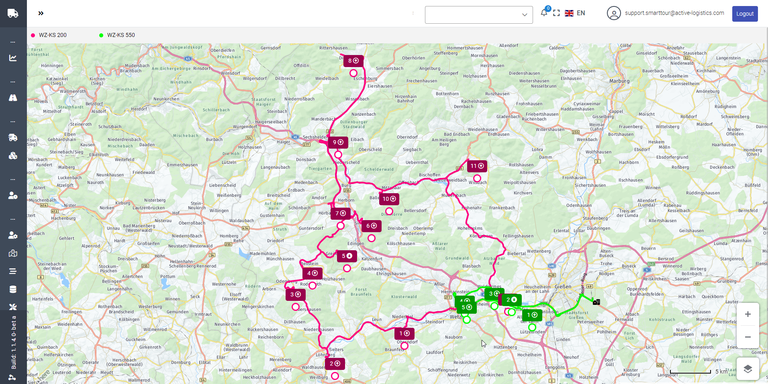768x384 pixels.
Task: Click the truck logo in sidebar header
Action: click(x=13, y=13)
